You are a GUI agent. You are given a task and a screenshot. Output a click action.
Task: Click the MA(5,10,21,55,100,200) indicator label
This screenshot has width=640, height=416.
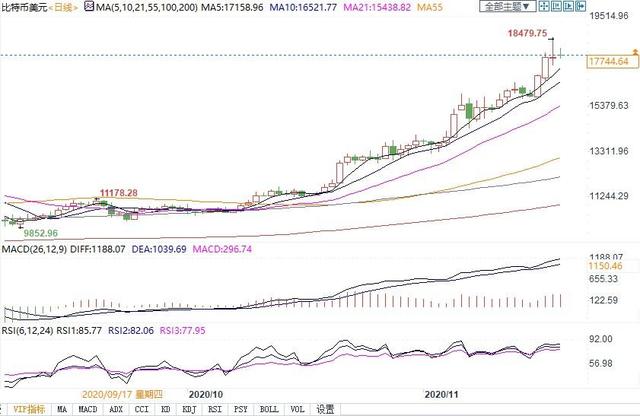147,7
